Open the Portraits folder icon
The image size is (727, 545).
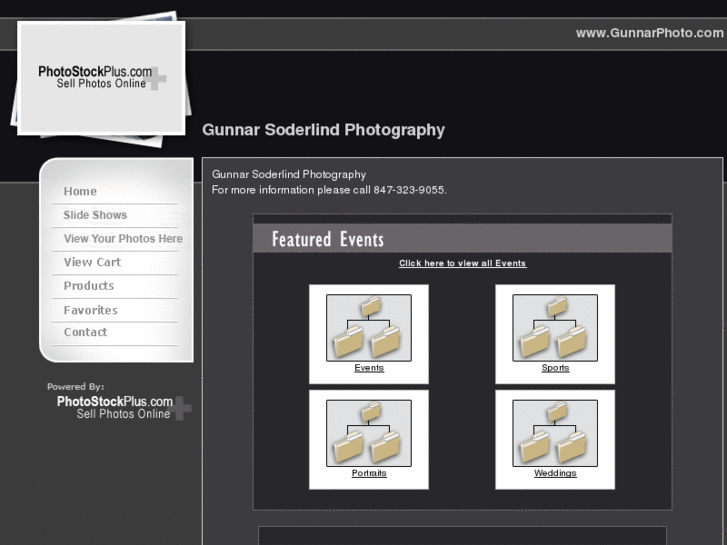(x=369, y=433)
